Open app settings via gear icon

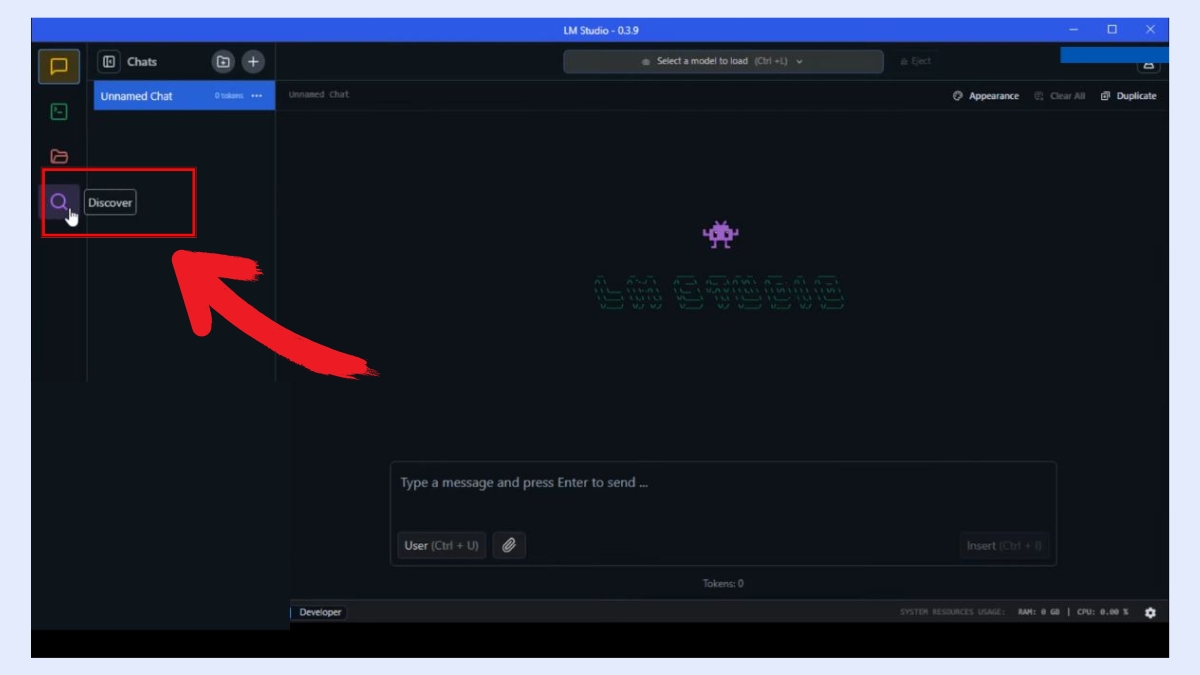pyautogui.click(x=1150, y=612)
